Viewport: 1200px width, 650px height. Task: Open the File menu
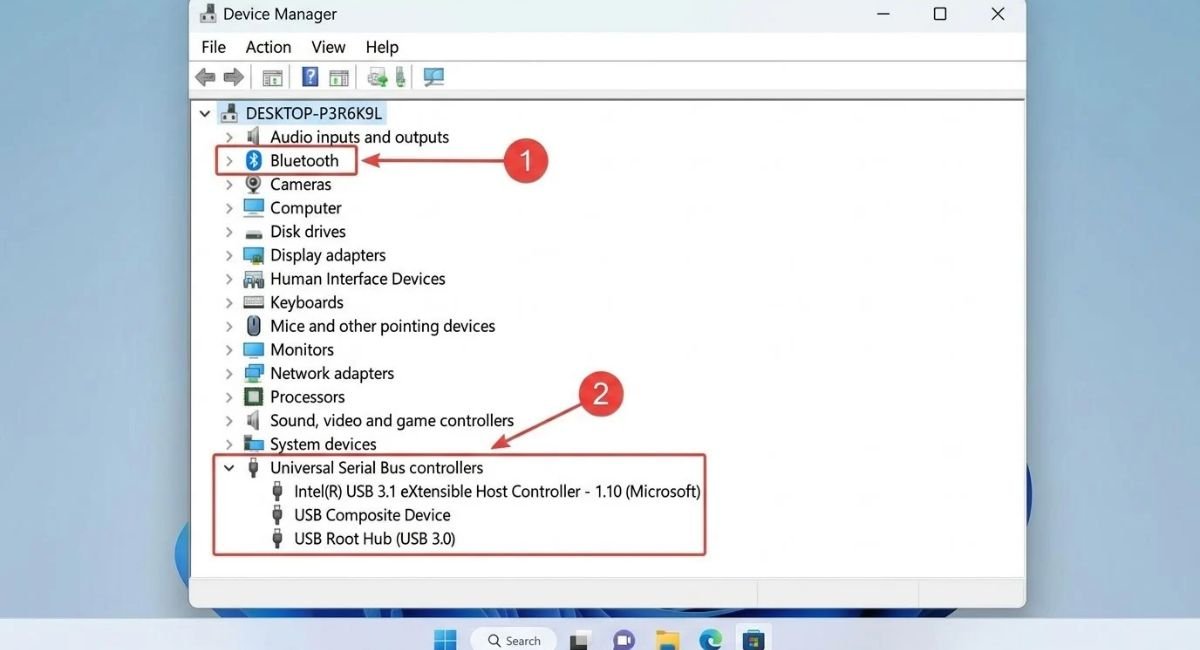point(213,47)
